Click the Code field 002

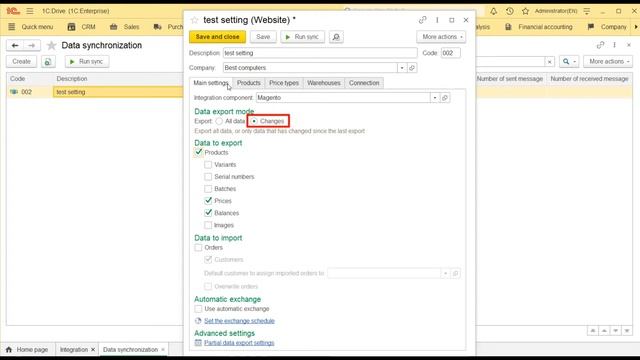click(x=451, y=53)
